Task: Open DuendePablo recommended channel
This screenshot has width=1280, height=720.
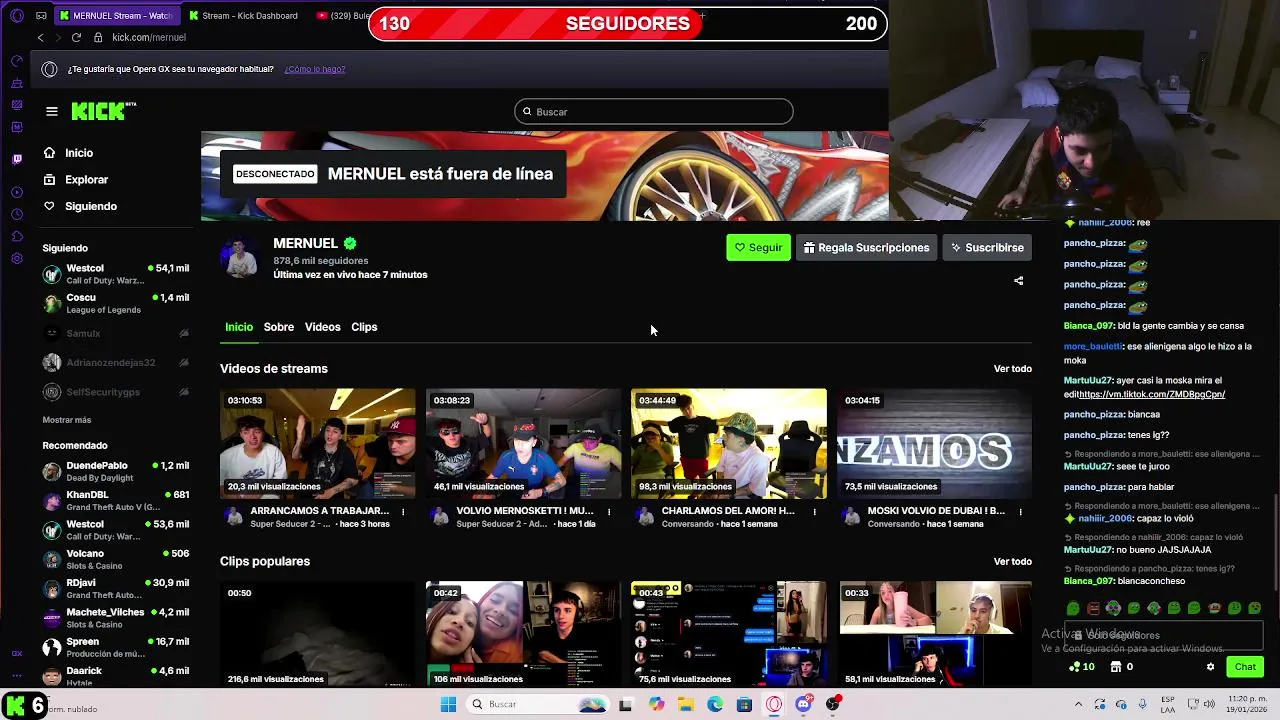Action: [x=116, y=471]
